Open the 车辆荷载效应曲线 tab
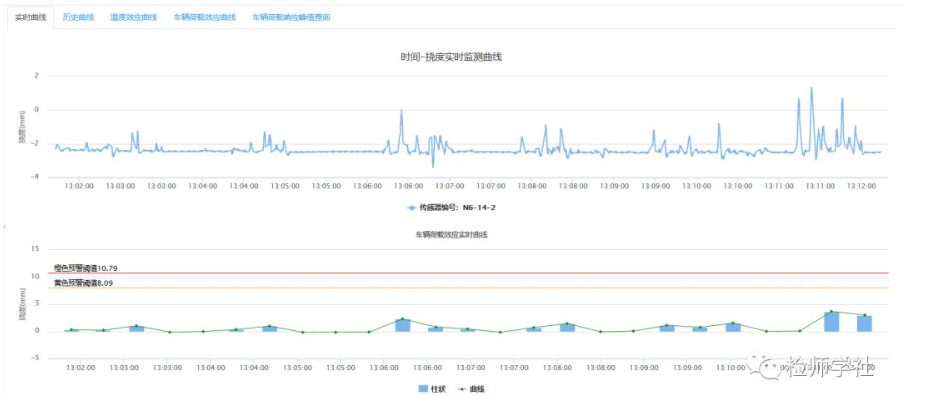The height and width of the screenshot is (396, 941). click(205, 17)
